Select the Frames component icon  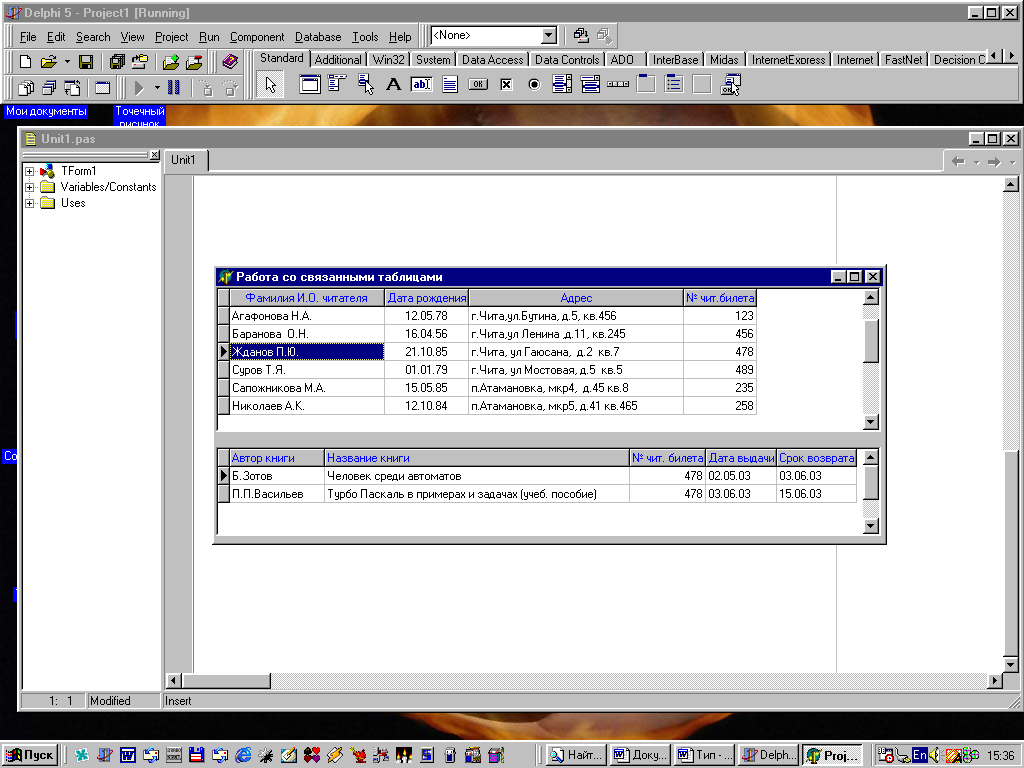pos(310,84)
